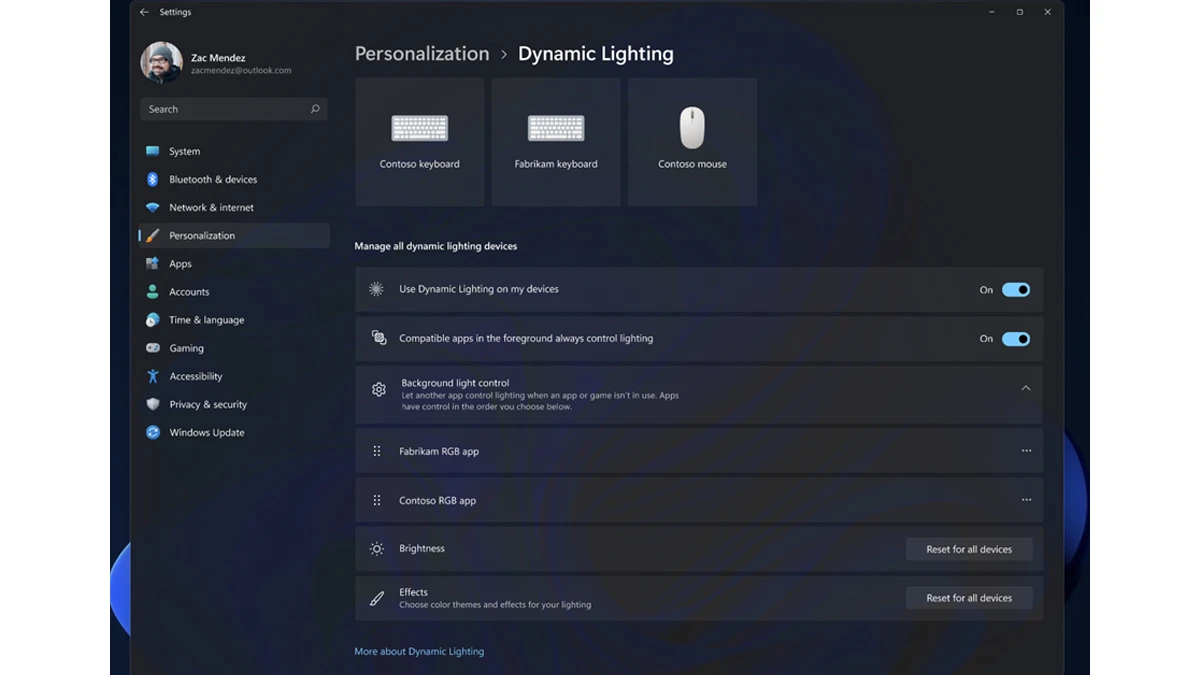Click the Accessibility figure icon
Screen dimensions: 1200x675
point(152,376)
